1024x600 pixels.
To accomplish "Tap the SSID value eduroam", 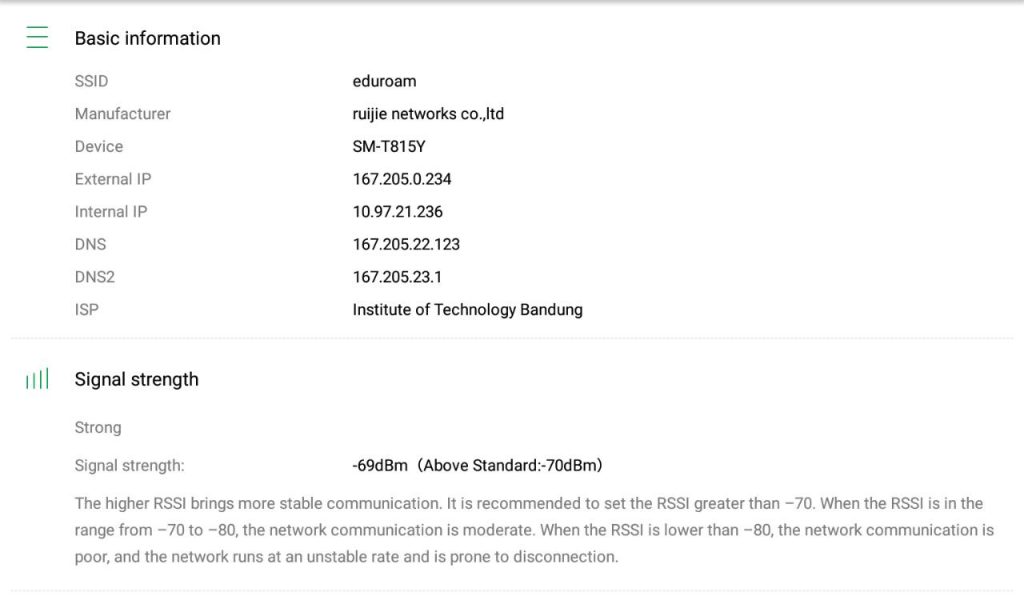I will coord(384,81).
